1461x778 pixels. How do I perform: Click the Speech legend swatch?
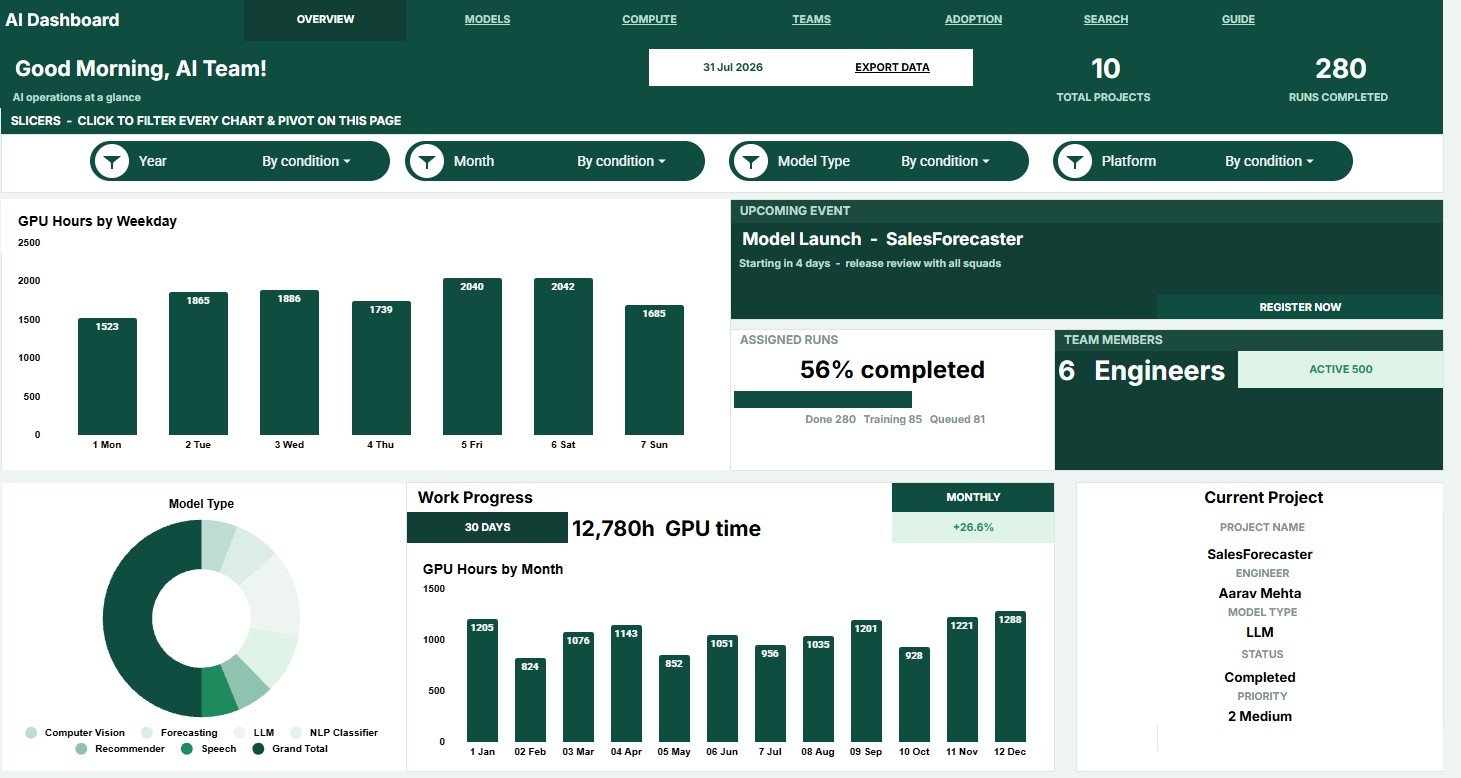[187, 748]
